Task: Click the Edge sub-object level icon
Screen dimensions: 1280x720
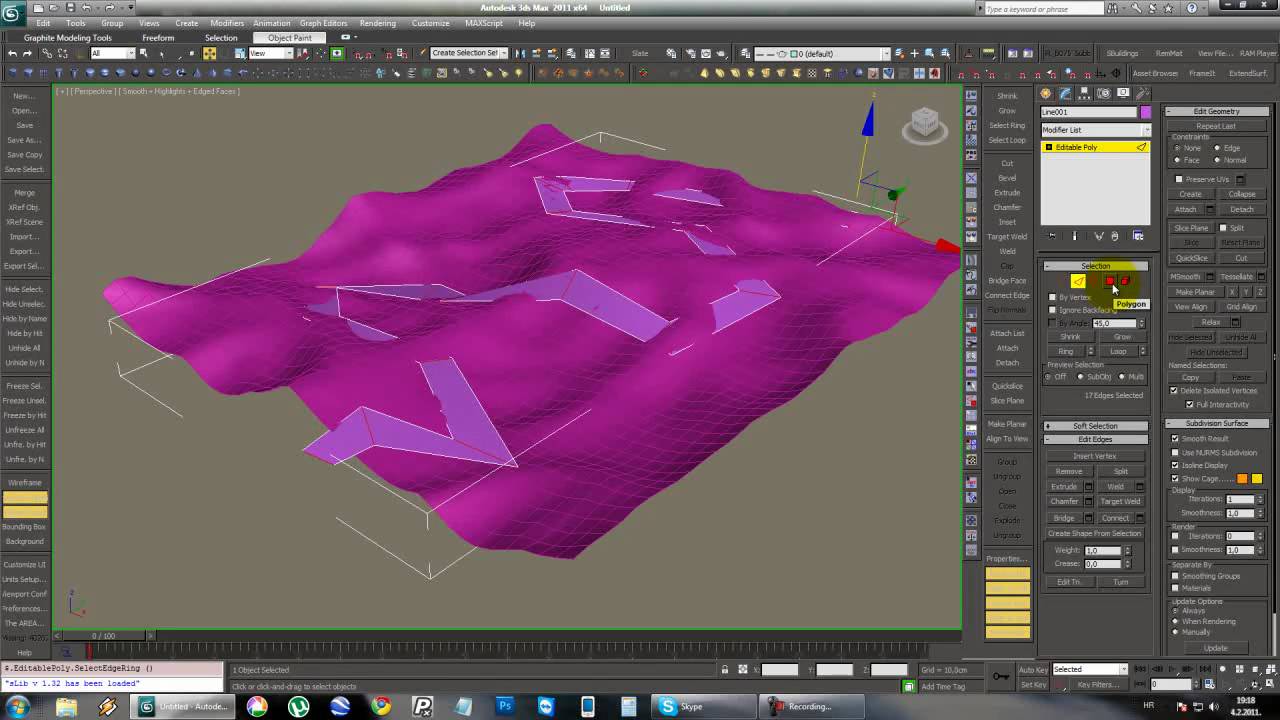Action: point(1078,282)
